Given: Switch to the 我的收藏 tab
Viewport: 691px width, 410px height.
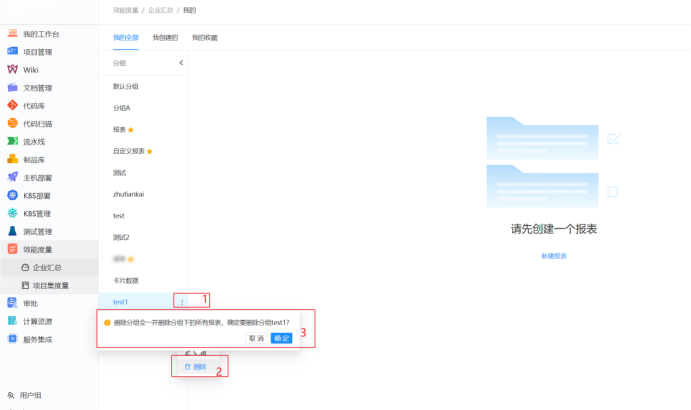Looking at the screenshot, I should tap(204, 37).
